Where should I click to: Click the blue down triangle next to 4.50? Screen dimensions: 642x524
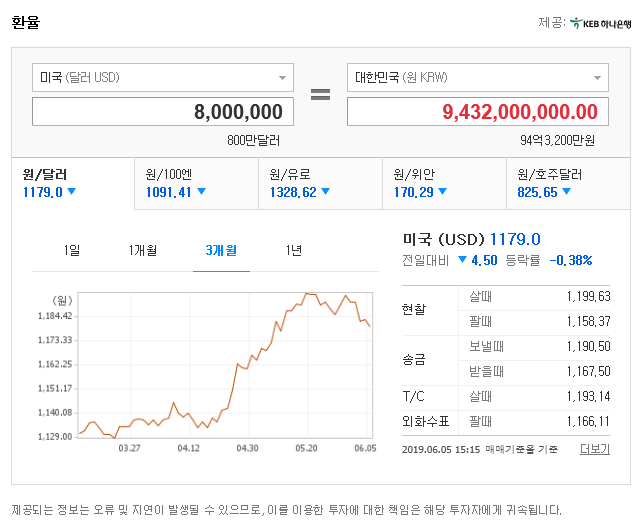click(461, 260)
